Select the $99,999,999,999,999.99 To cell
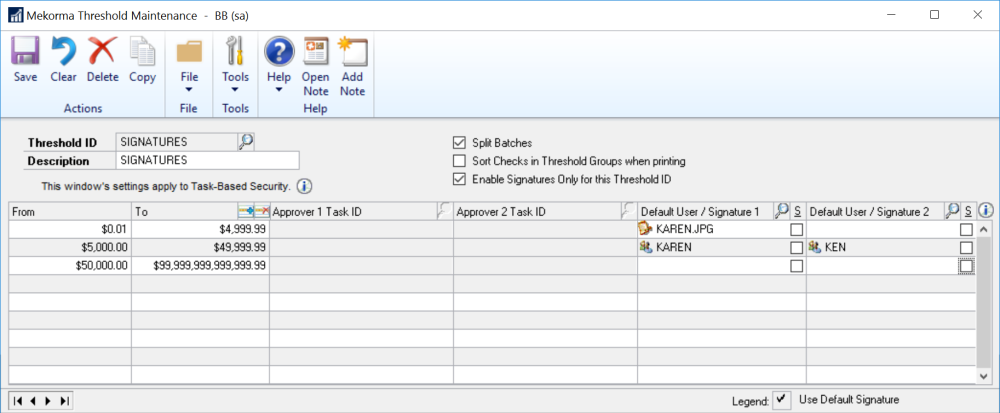The height and width of the screenshot is (413, 1000). click(200, 266)
